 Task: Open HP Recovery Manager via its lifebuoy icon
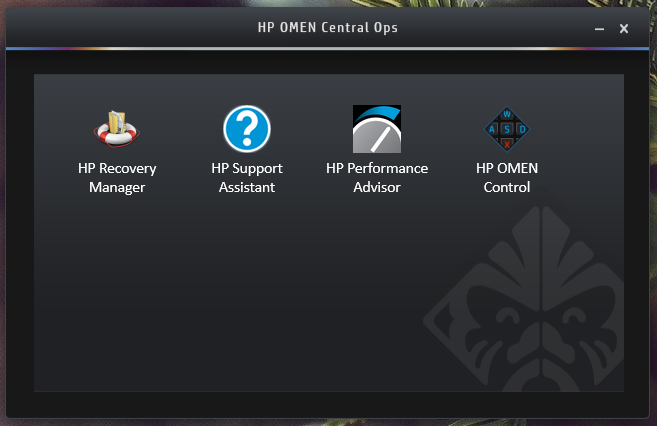(x=116, y=130)
